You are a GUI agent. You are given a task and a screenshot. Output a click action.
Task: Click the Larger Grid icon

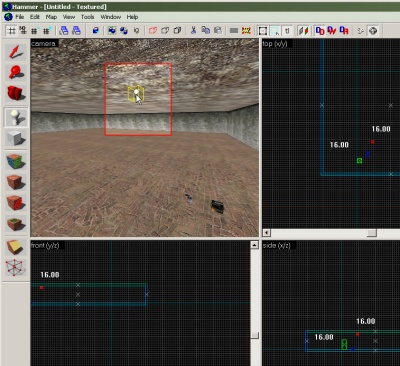47,31
